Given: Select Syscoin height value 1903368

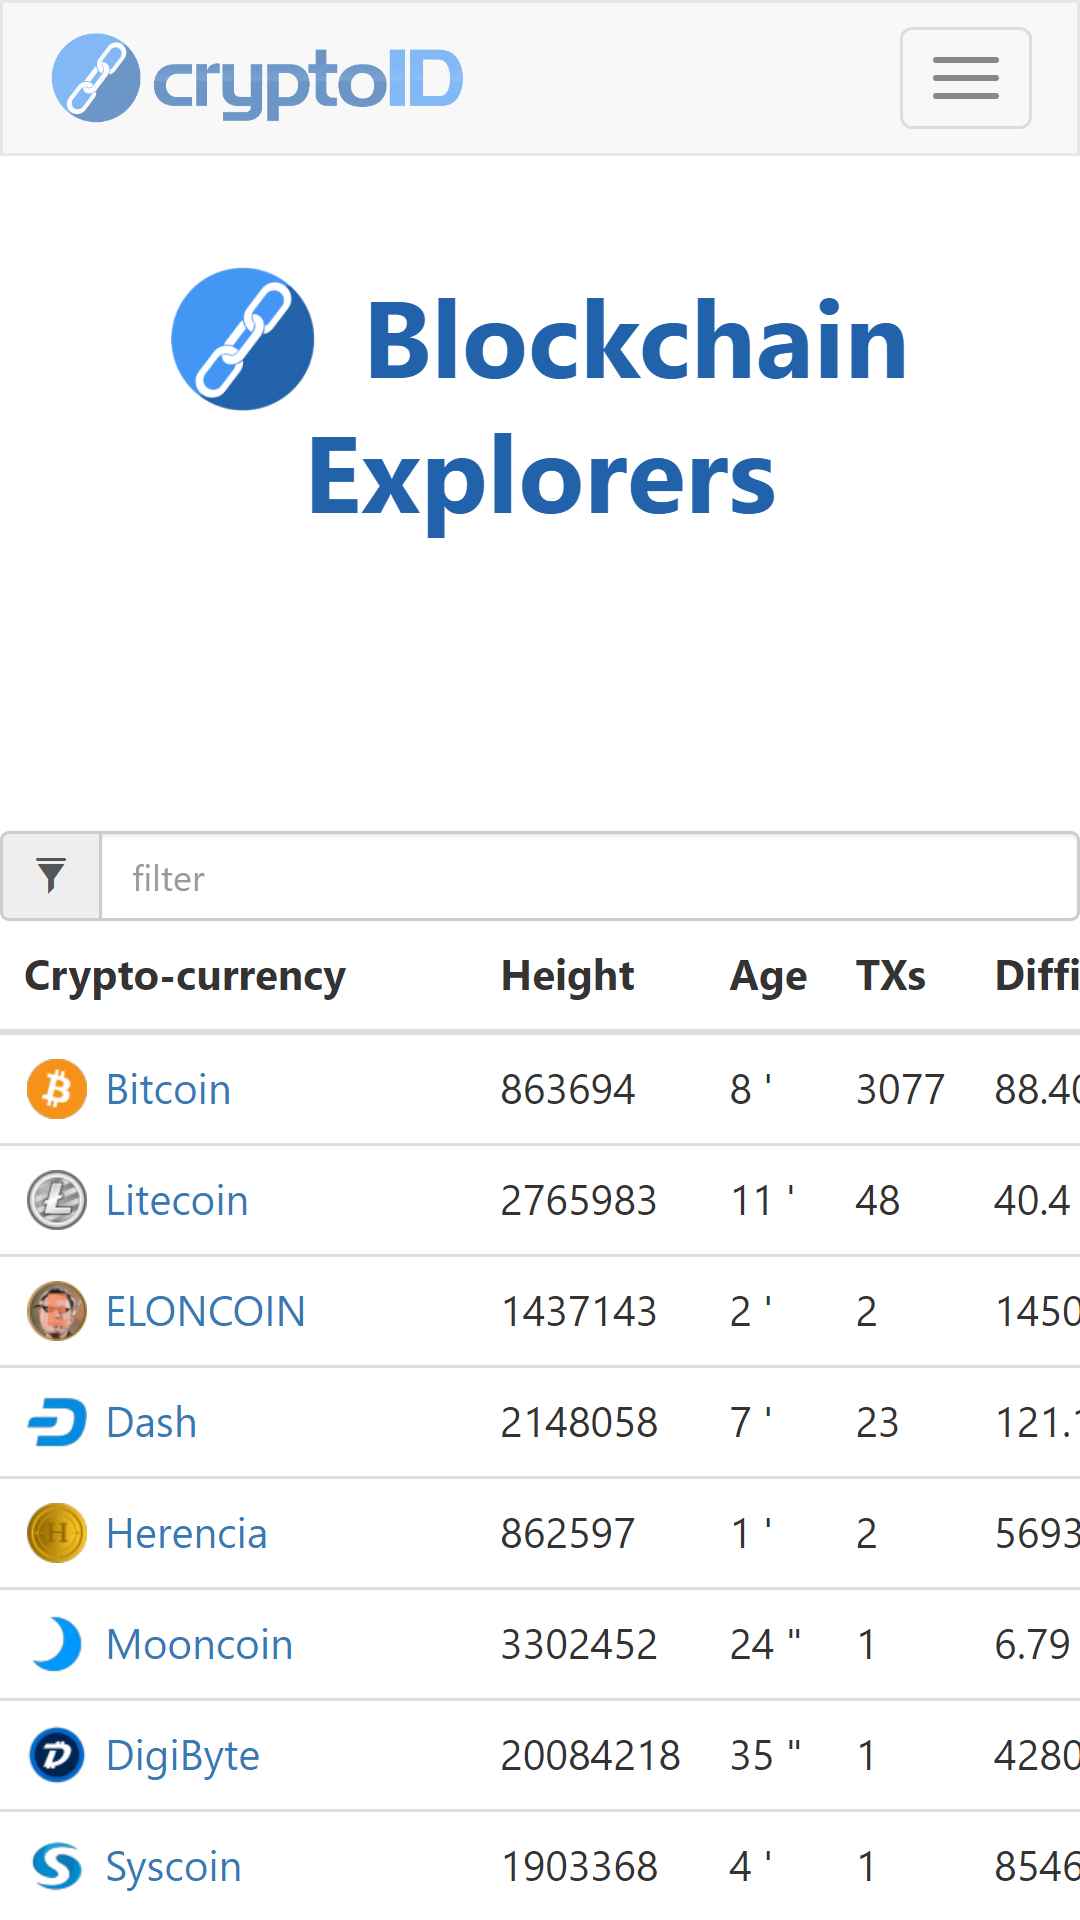Looking at the screenshot, I should click(579, 1866).
